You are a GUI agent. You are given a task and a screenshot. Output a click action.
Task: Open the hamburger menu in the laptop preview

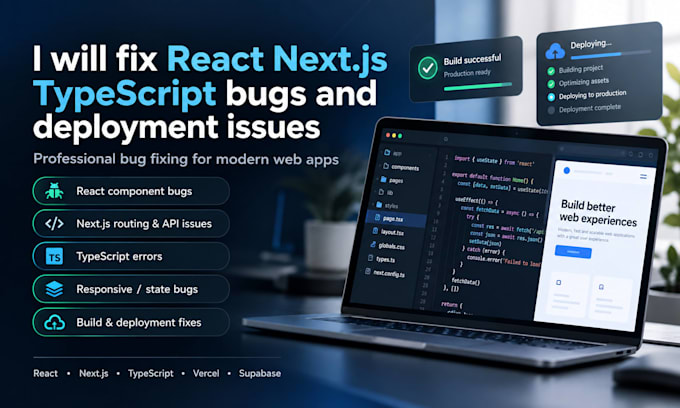pyautogui.click(x=643, y=176)
